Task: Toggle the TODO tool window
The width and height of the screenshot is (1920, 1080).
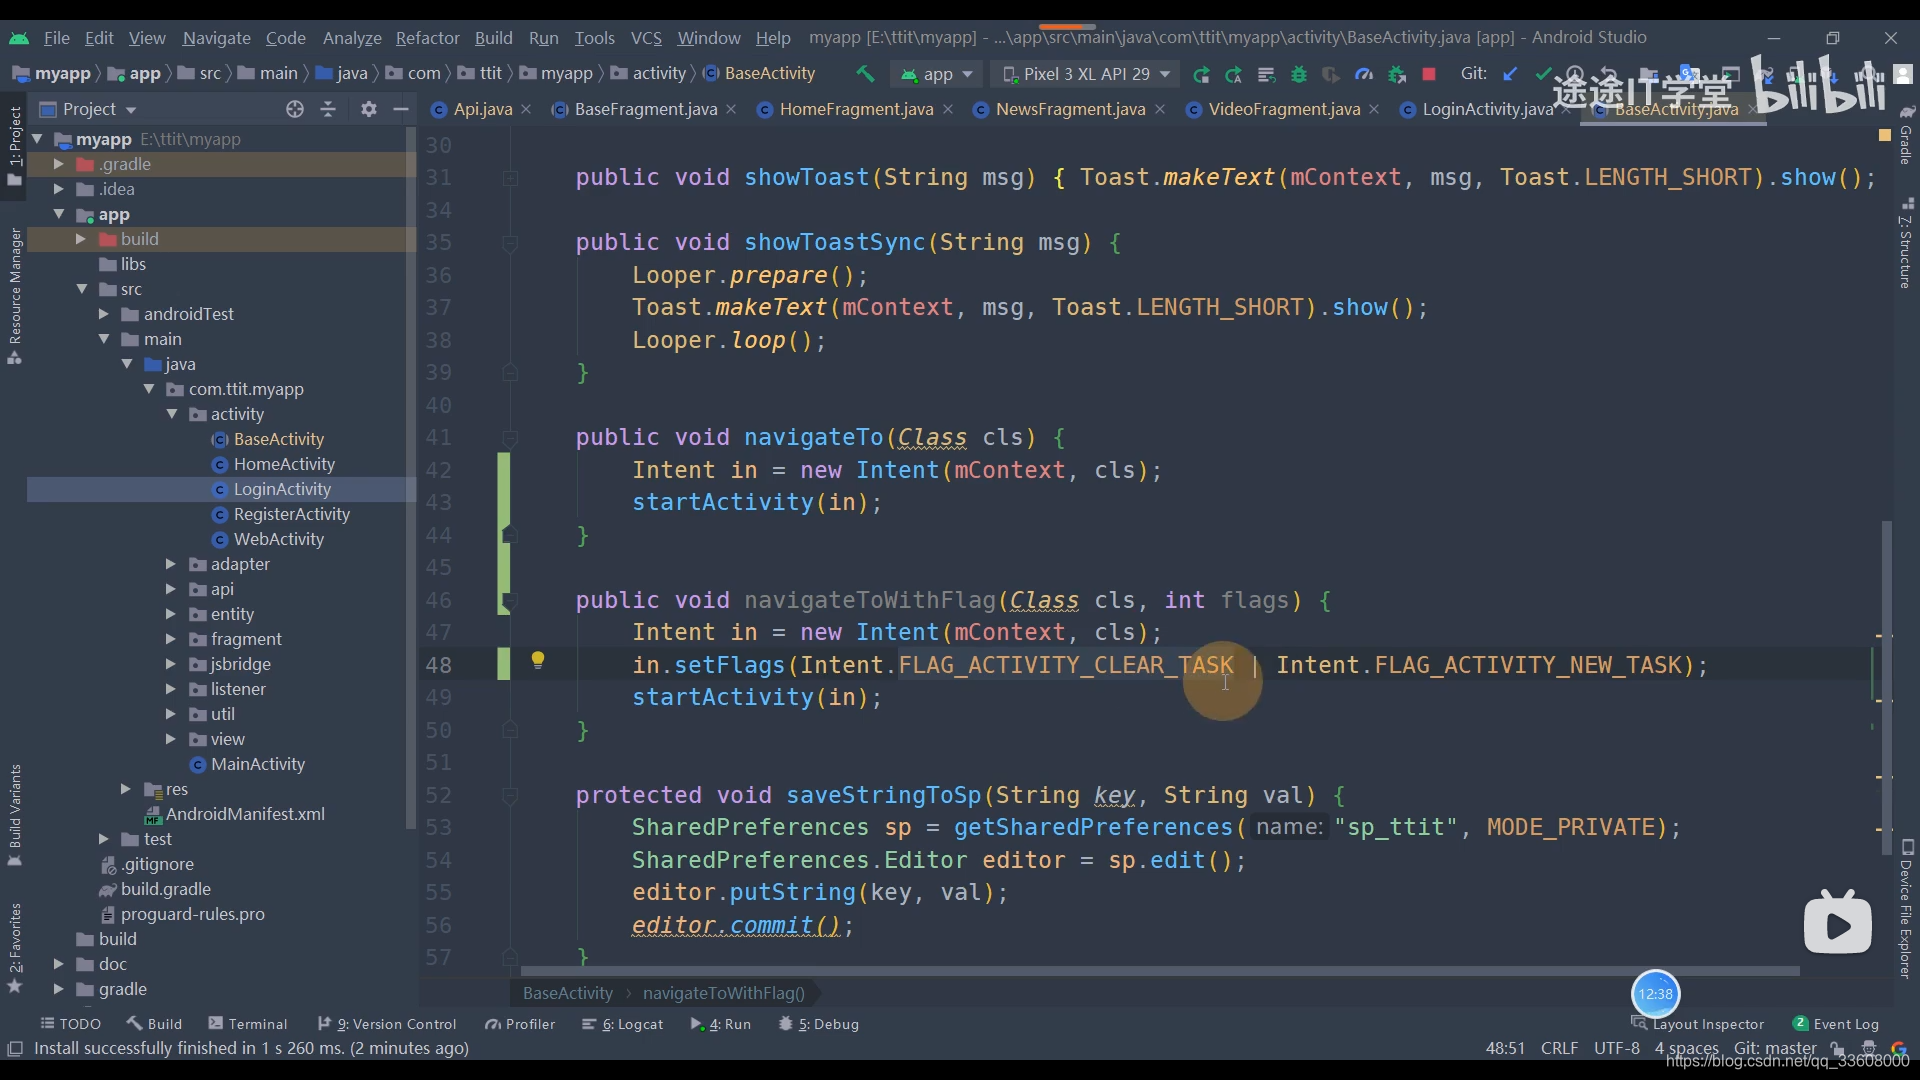Action: pos(71,1024)
